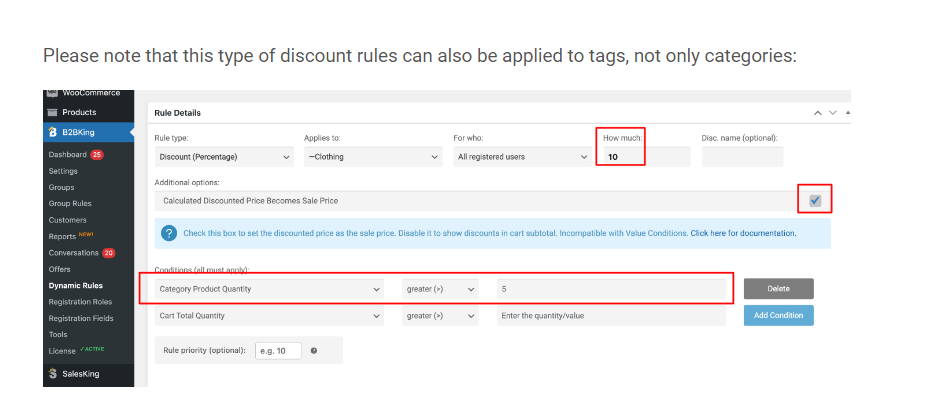
Task: Click the B2BKing logo icon
Action: (52, 132)
